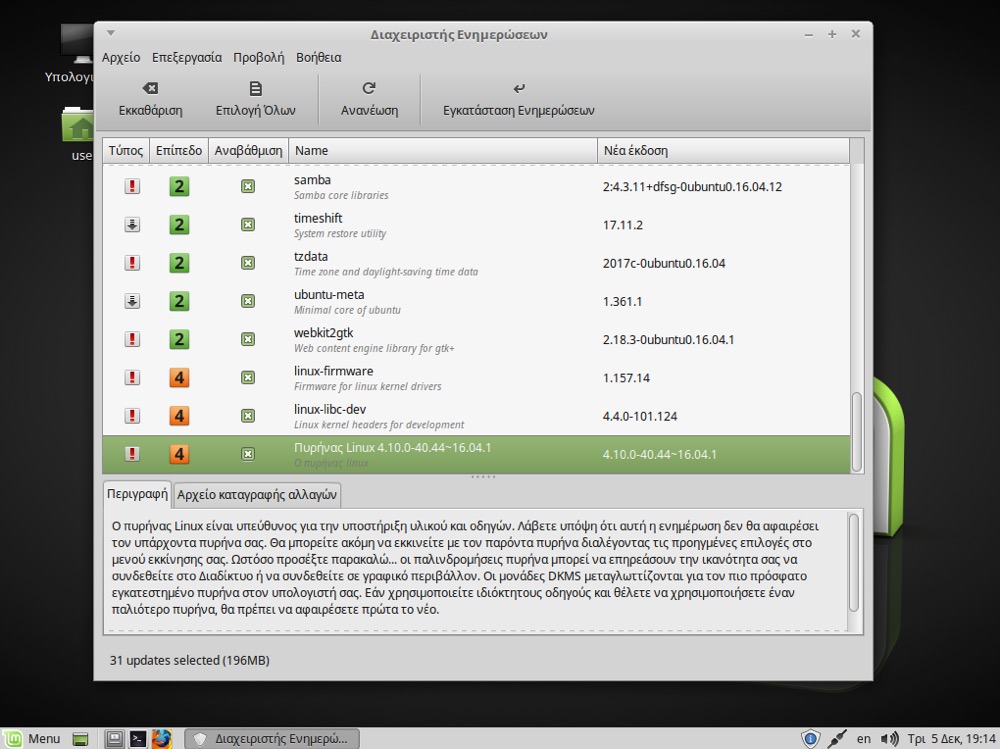Open the panel clock Τρι 5 Δεκ

point(952,739)
